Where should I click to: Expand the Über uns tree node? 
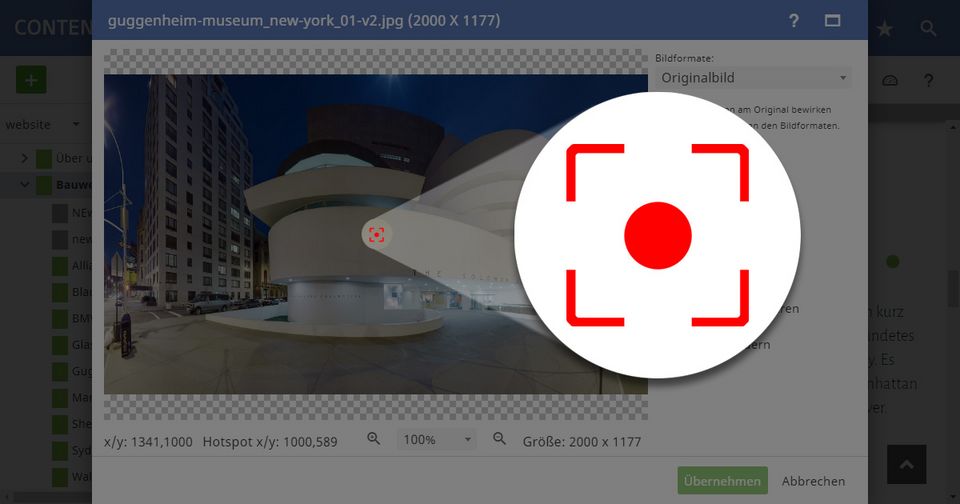[x=25, y=158]
